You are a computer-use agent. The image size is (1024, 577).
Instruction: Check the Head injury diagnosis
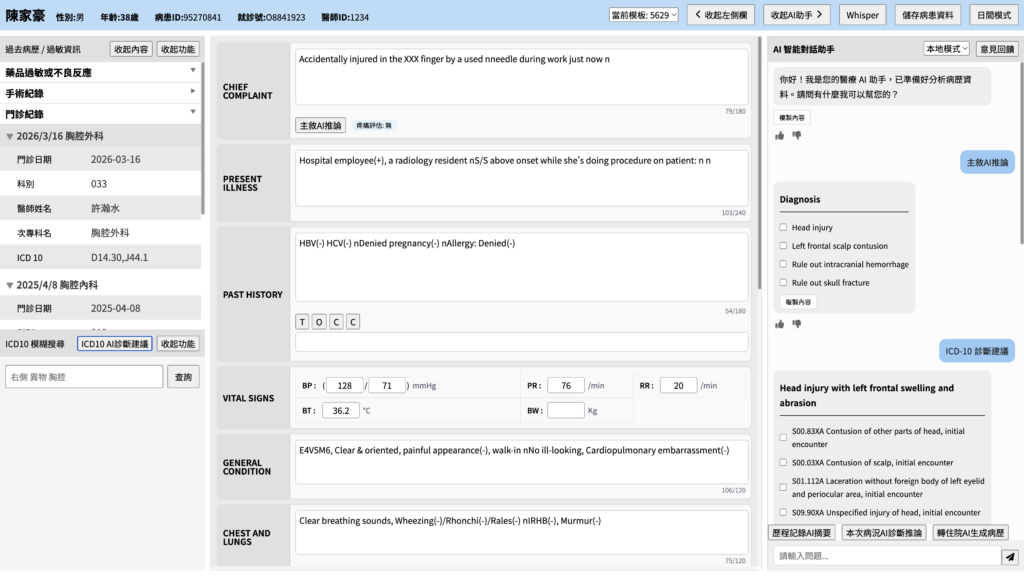[x=783, y=227]
